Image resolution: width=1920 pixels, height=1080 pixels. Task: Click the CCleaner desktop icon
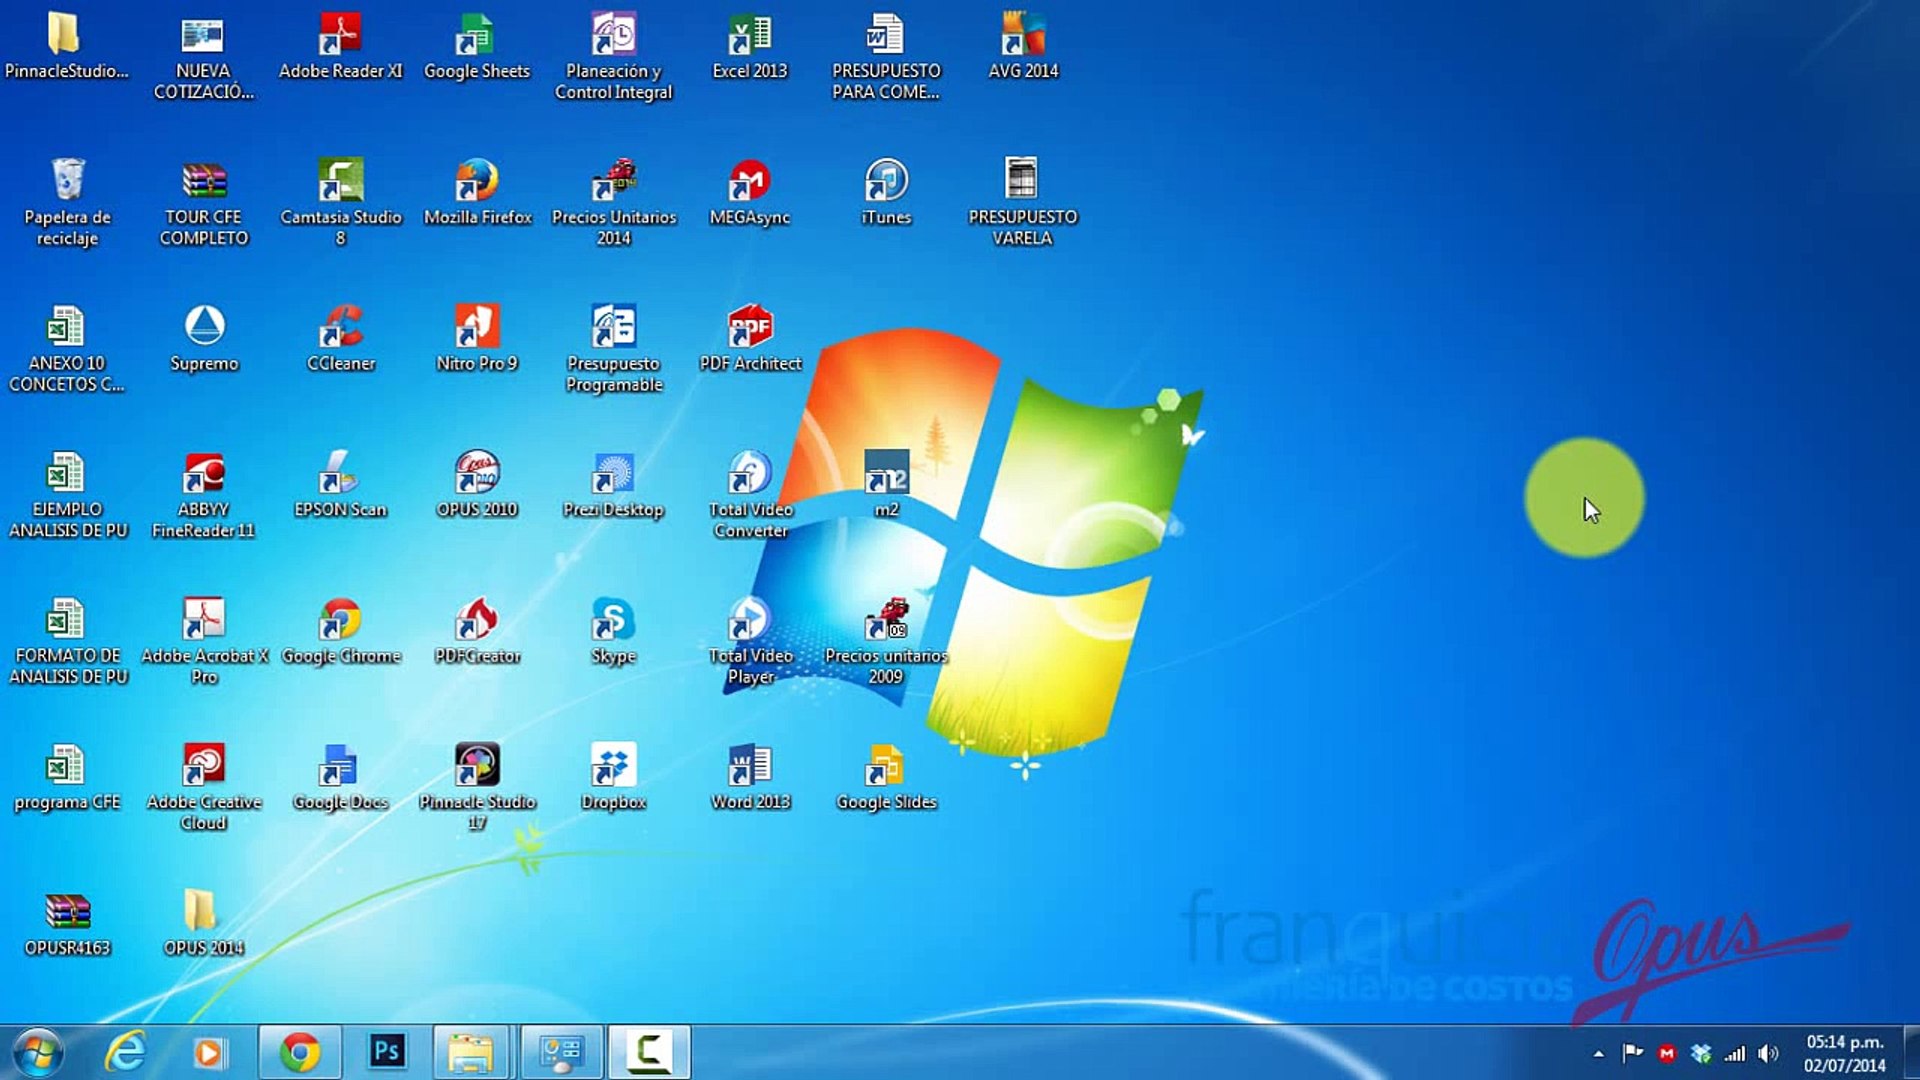(x=340, y=327)
